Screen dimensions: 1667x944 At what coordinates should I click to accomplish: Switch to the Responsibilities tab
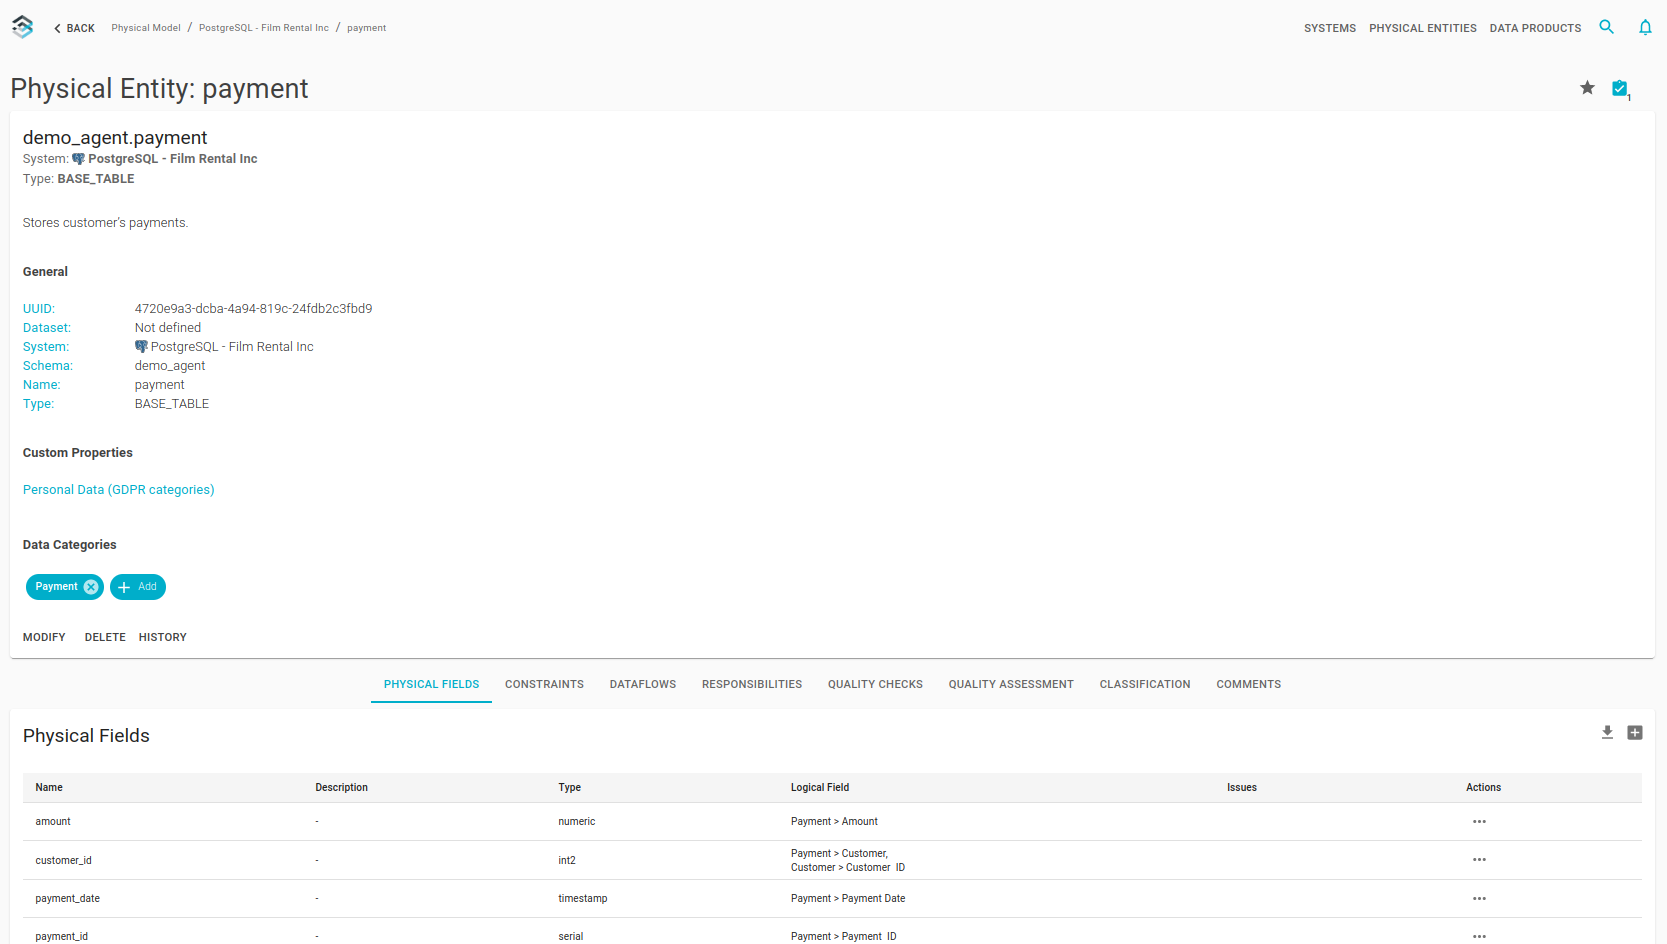click(x=752, y=685)
